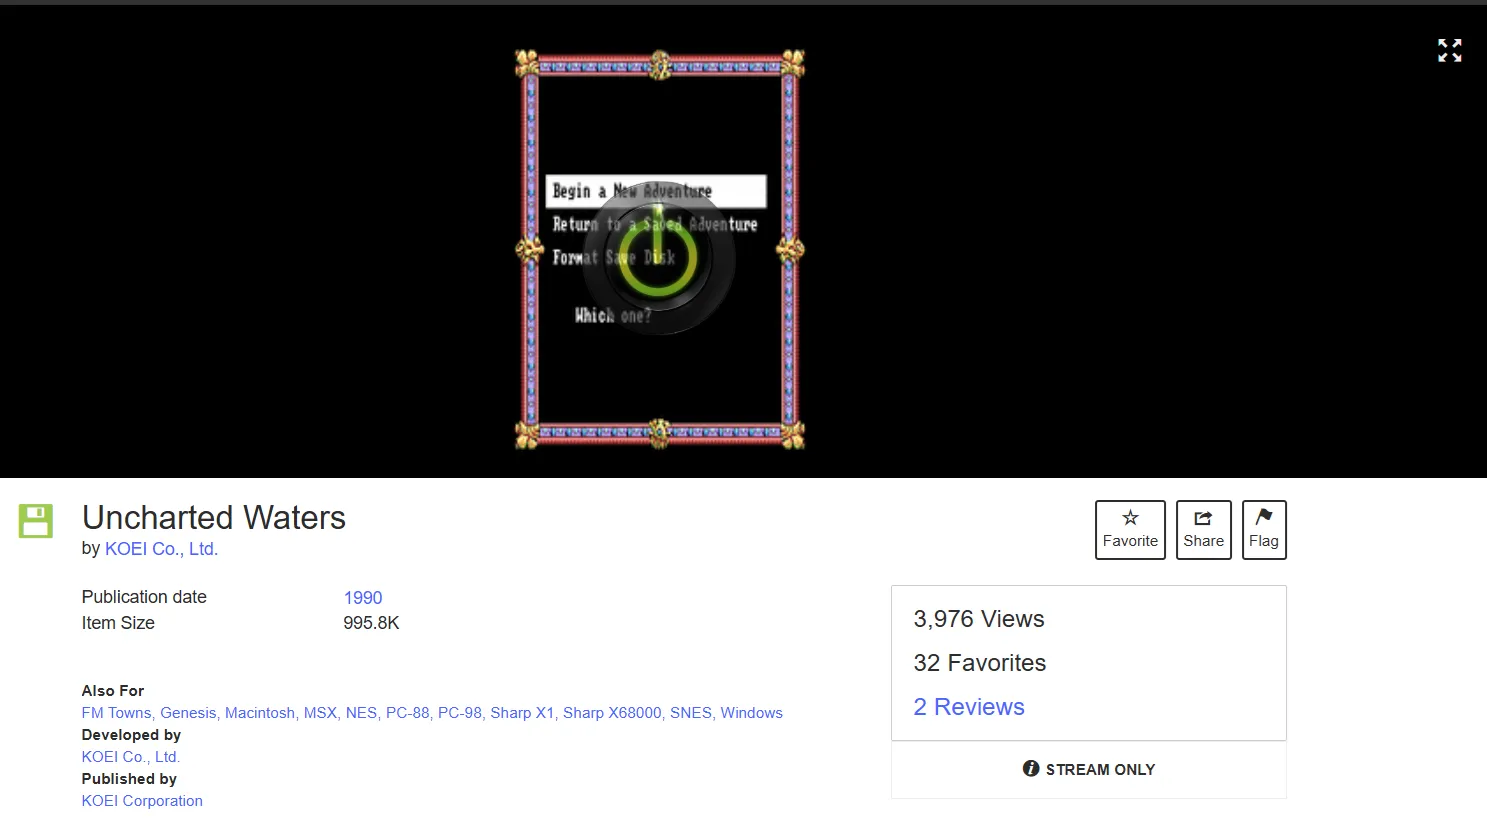Click the Developed by heading
The width and height of the screenshot is (1487, 819).
[x=131, y=735]
